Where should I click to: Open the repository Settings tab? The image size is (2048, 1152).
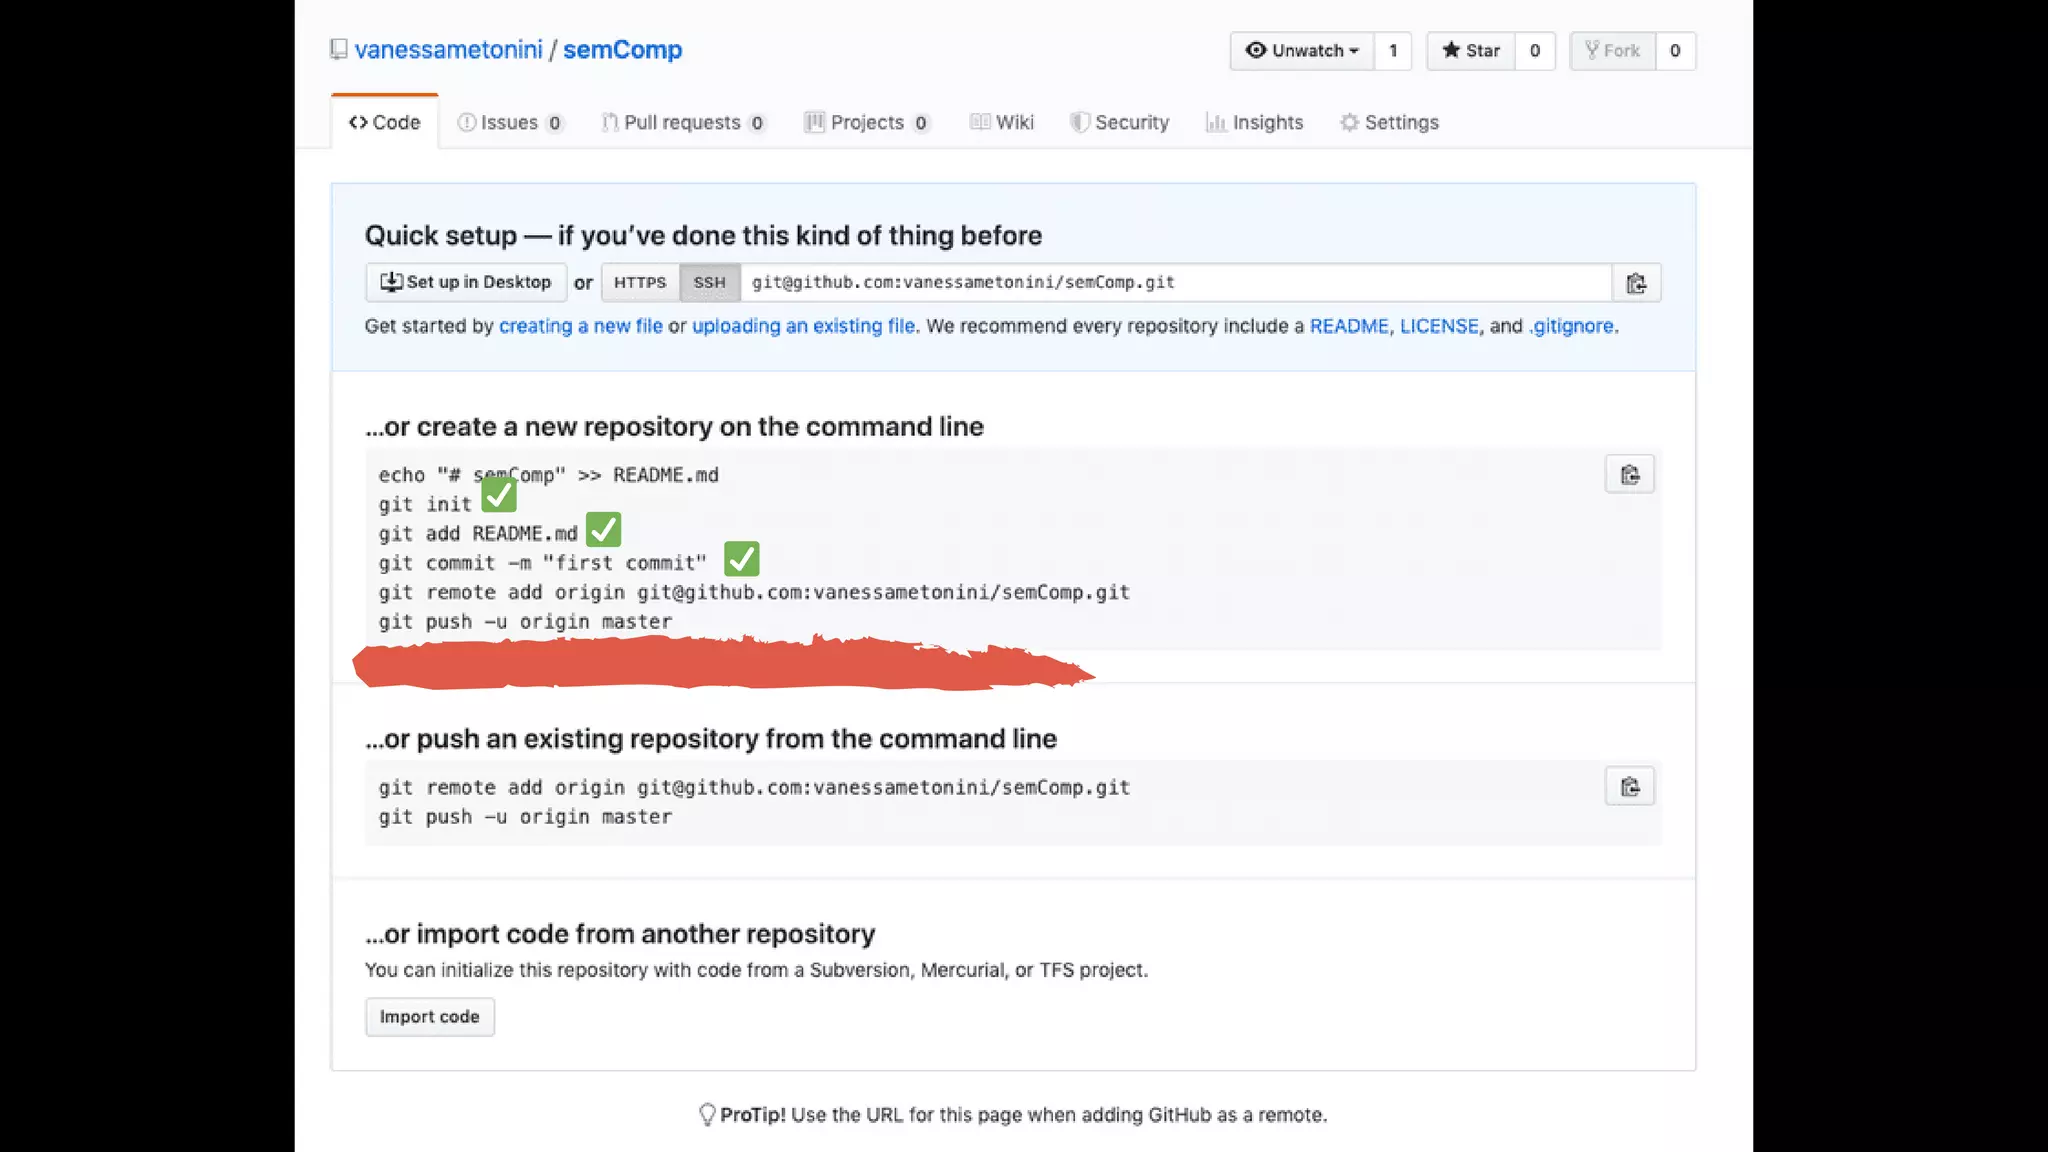click(1389, 122)
